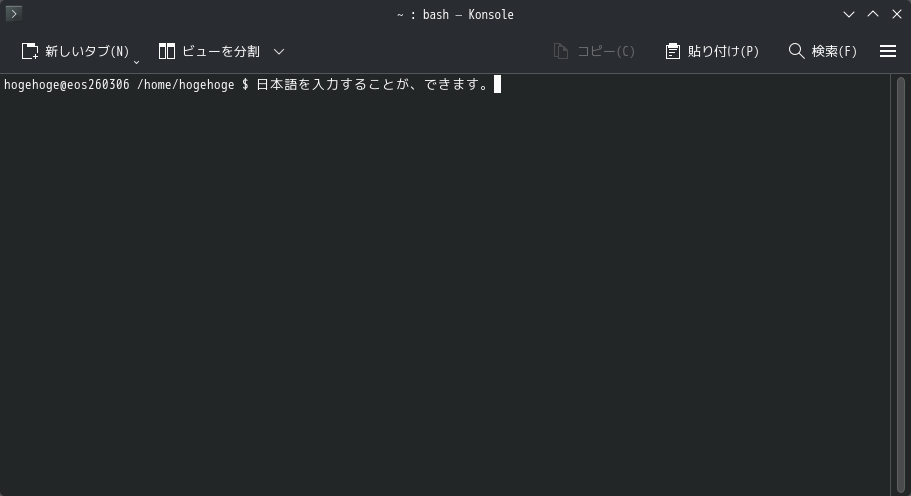Click the paste clipboard icon

672,51
